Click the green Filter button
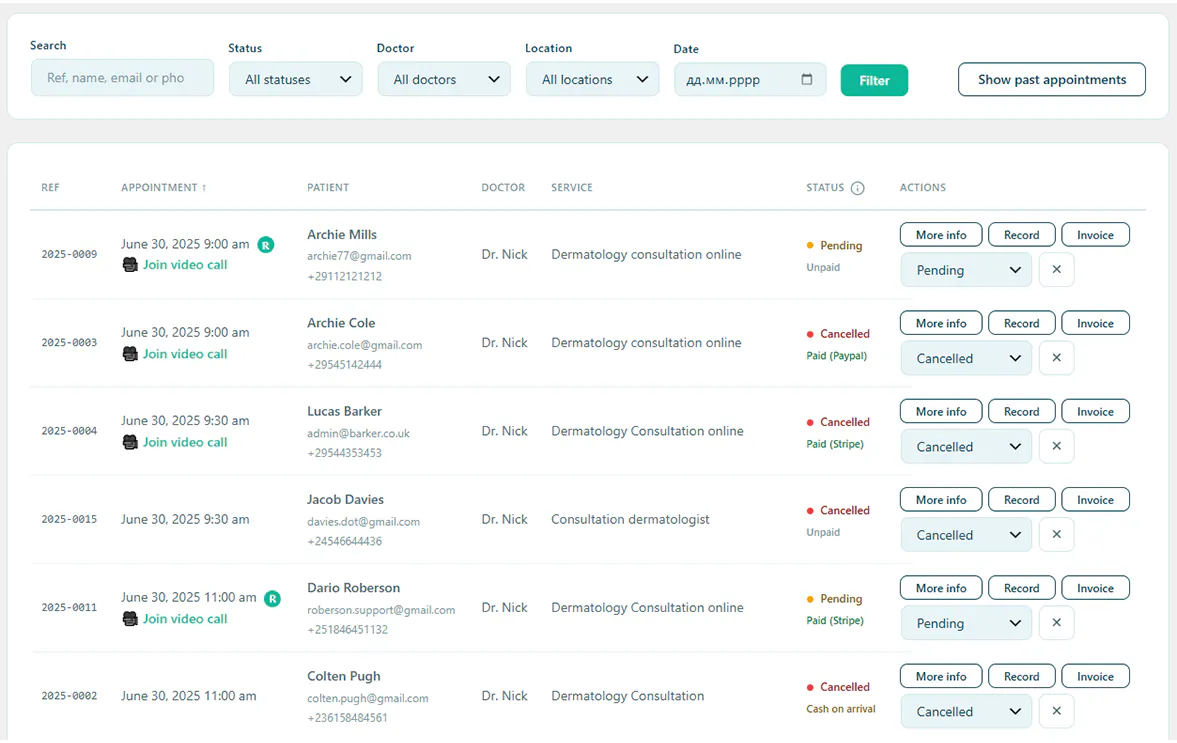 (874, 80)
